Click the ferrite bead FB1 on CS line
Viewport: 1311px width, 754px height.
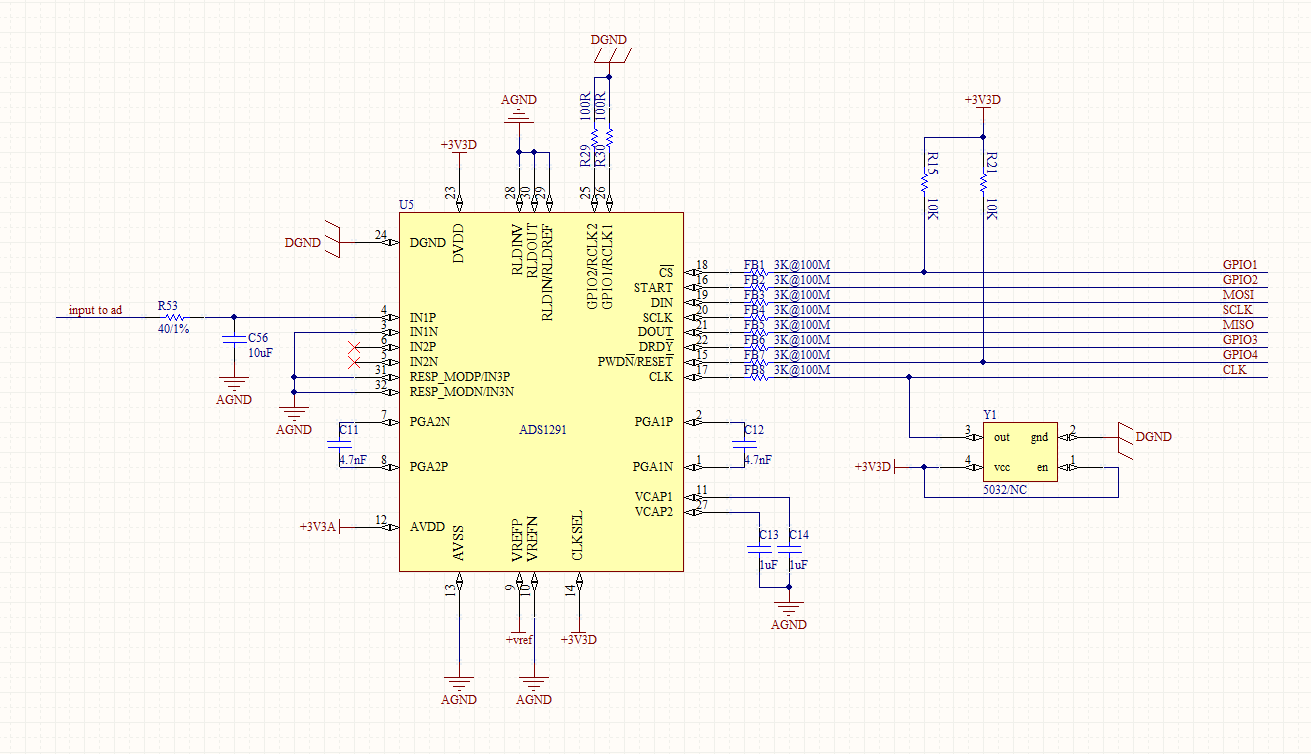[x=755, y=272]
